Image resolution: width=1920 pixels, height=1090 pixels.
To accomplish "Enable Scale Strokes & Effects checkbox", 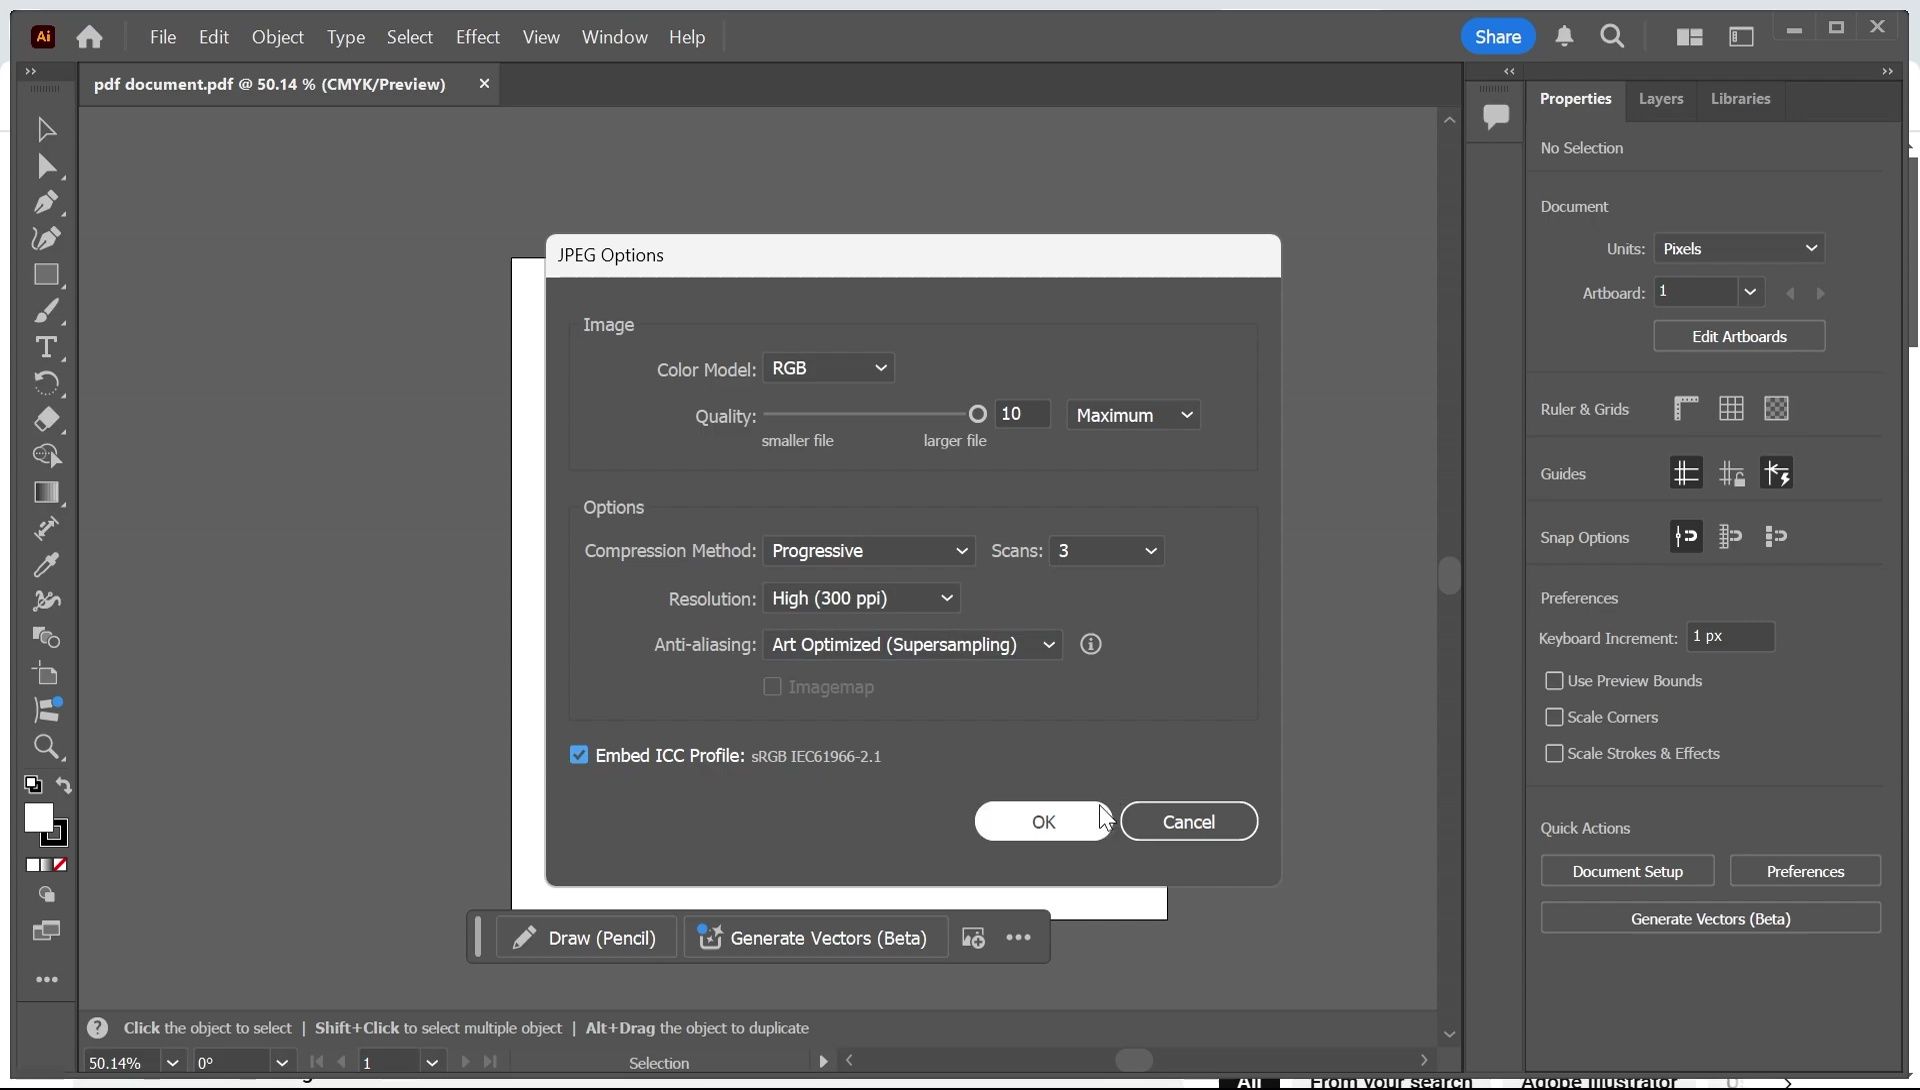I will (1554, 754).
